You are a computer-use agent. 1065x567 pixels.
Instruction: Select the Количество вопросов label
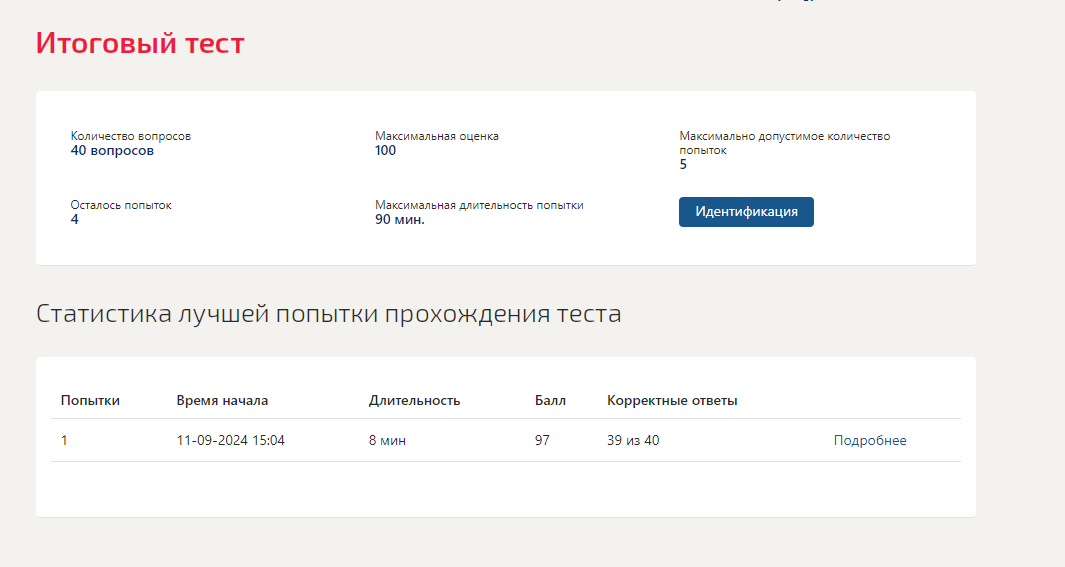pyautogui.click(x=130, y=136)
